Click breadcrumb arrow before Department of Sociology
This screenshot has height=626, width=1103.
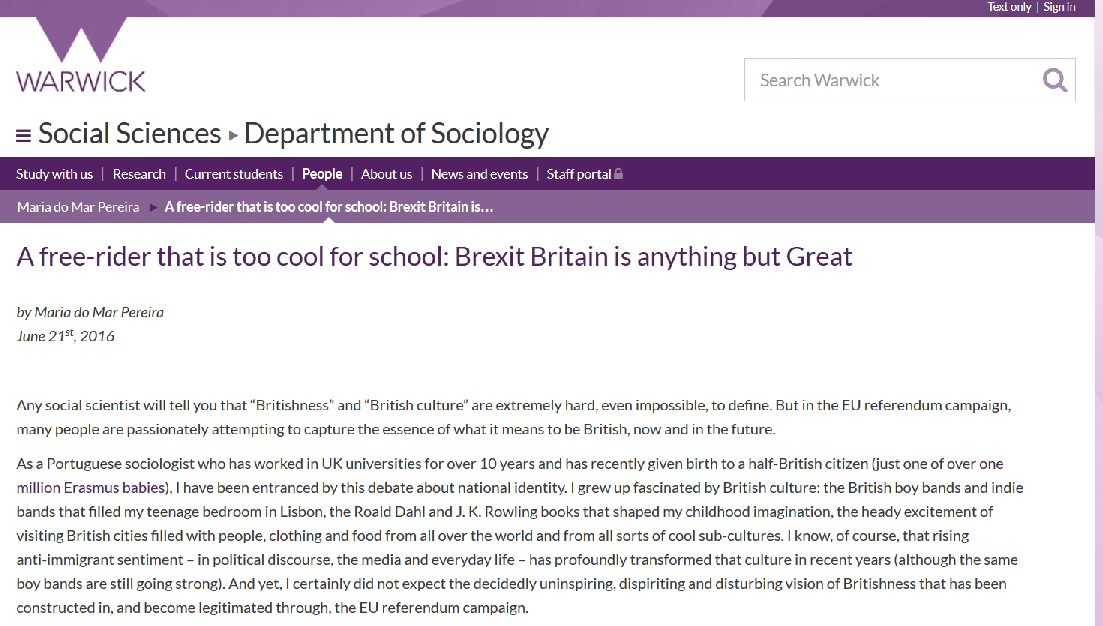pyautogui.click(x=233, y=136)
